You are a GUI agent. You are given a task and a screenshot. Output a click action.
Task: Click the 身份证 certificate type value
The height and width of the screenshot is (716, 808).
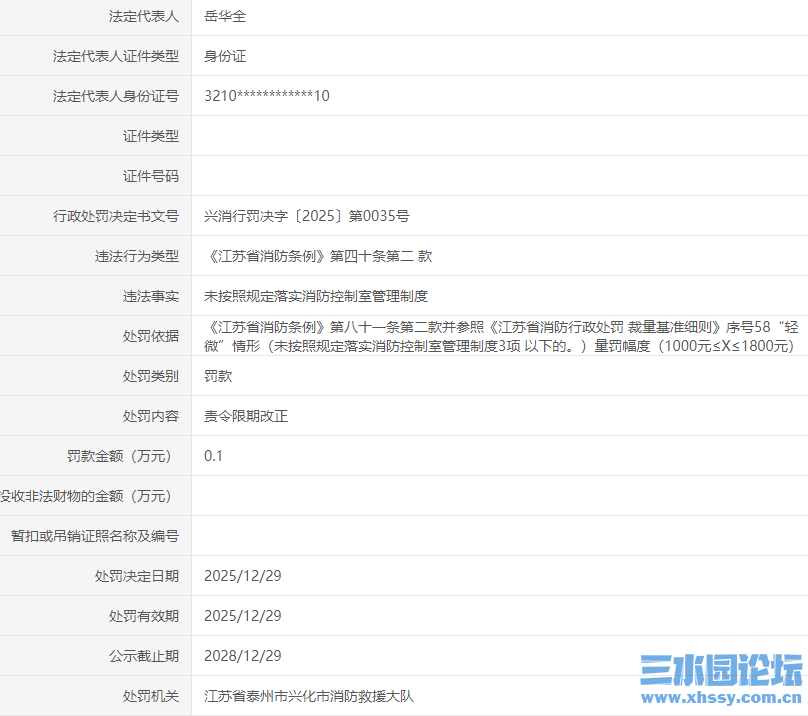click(224, 56)
